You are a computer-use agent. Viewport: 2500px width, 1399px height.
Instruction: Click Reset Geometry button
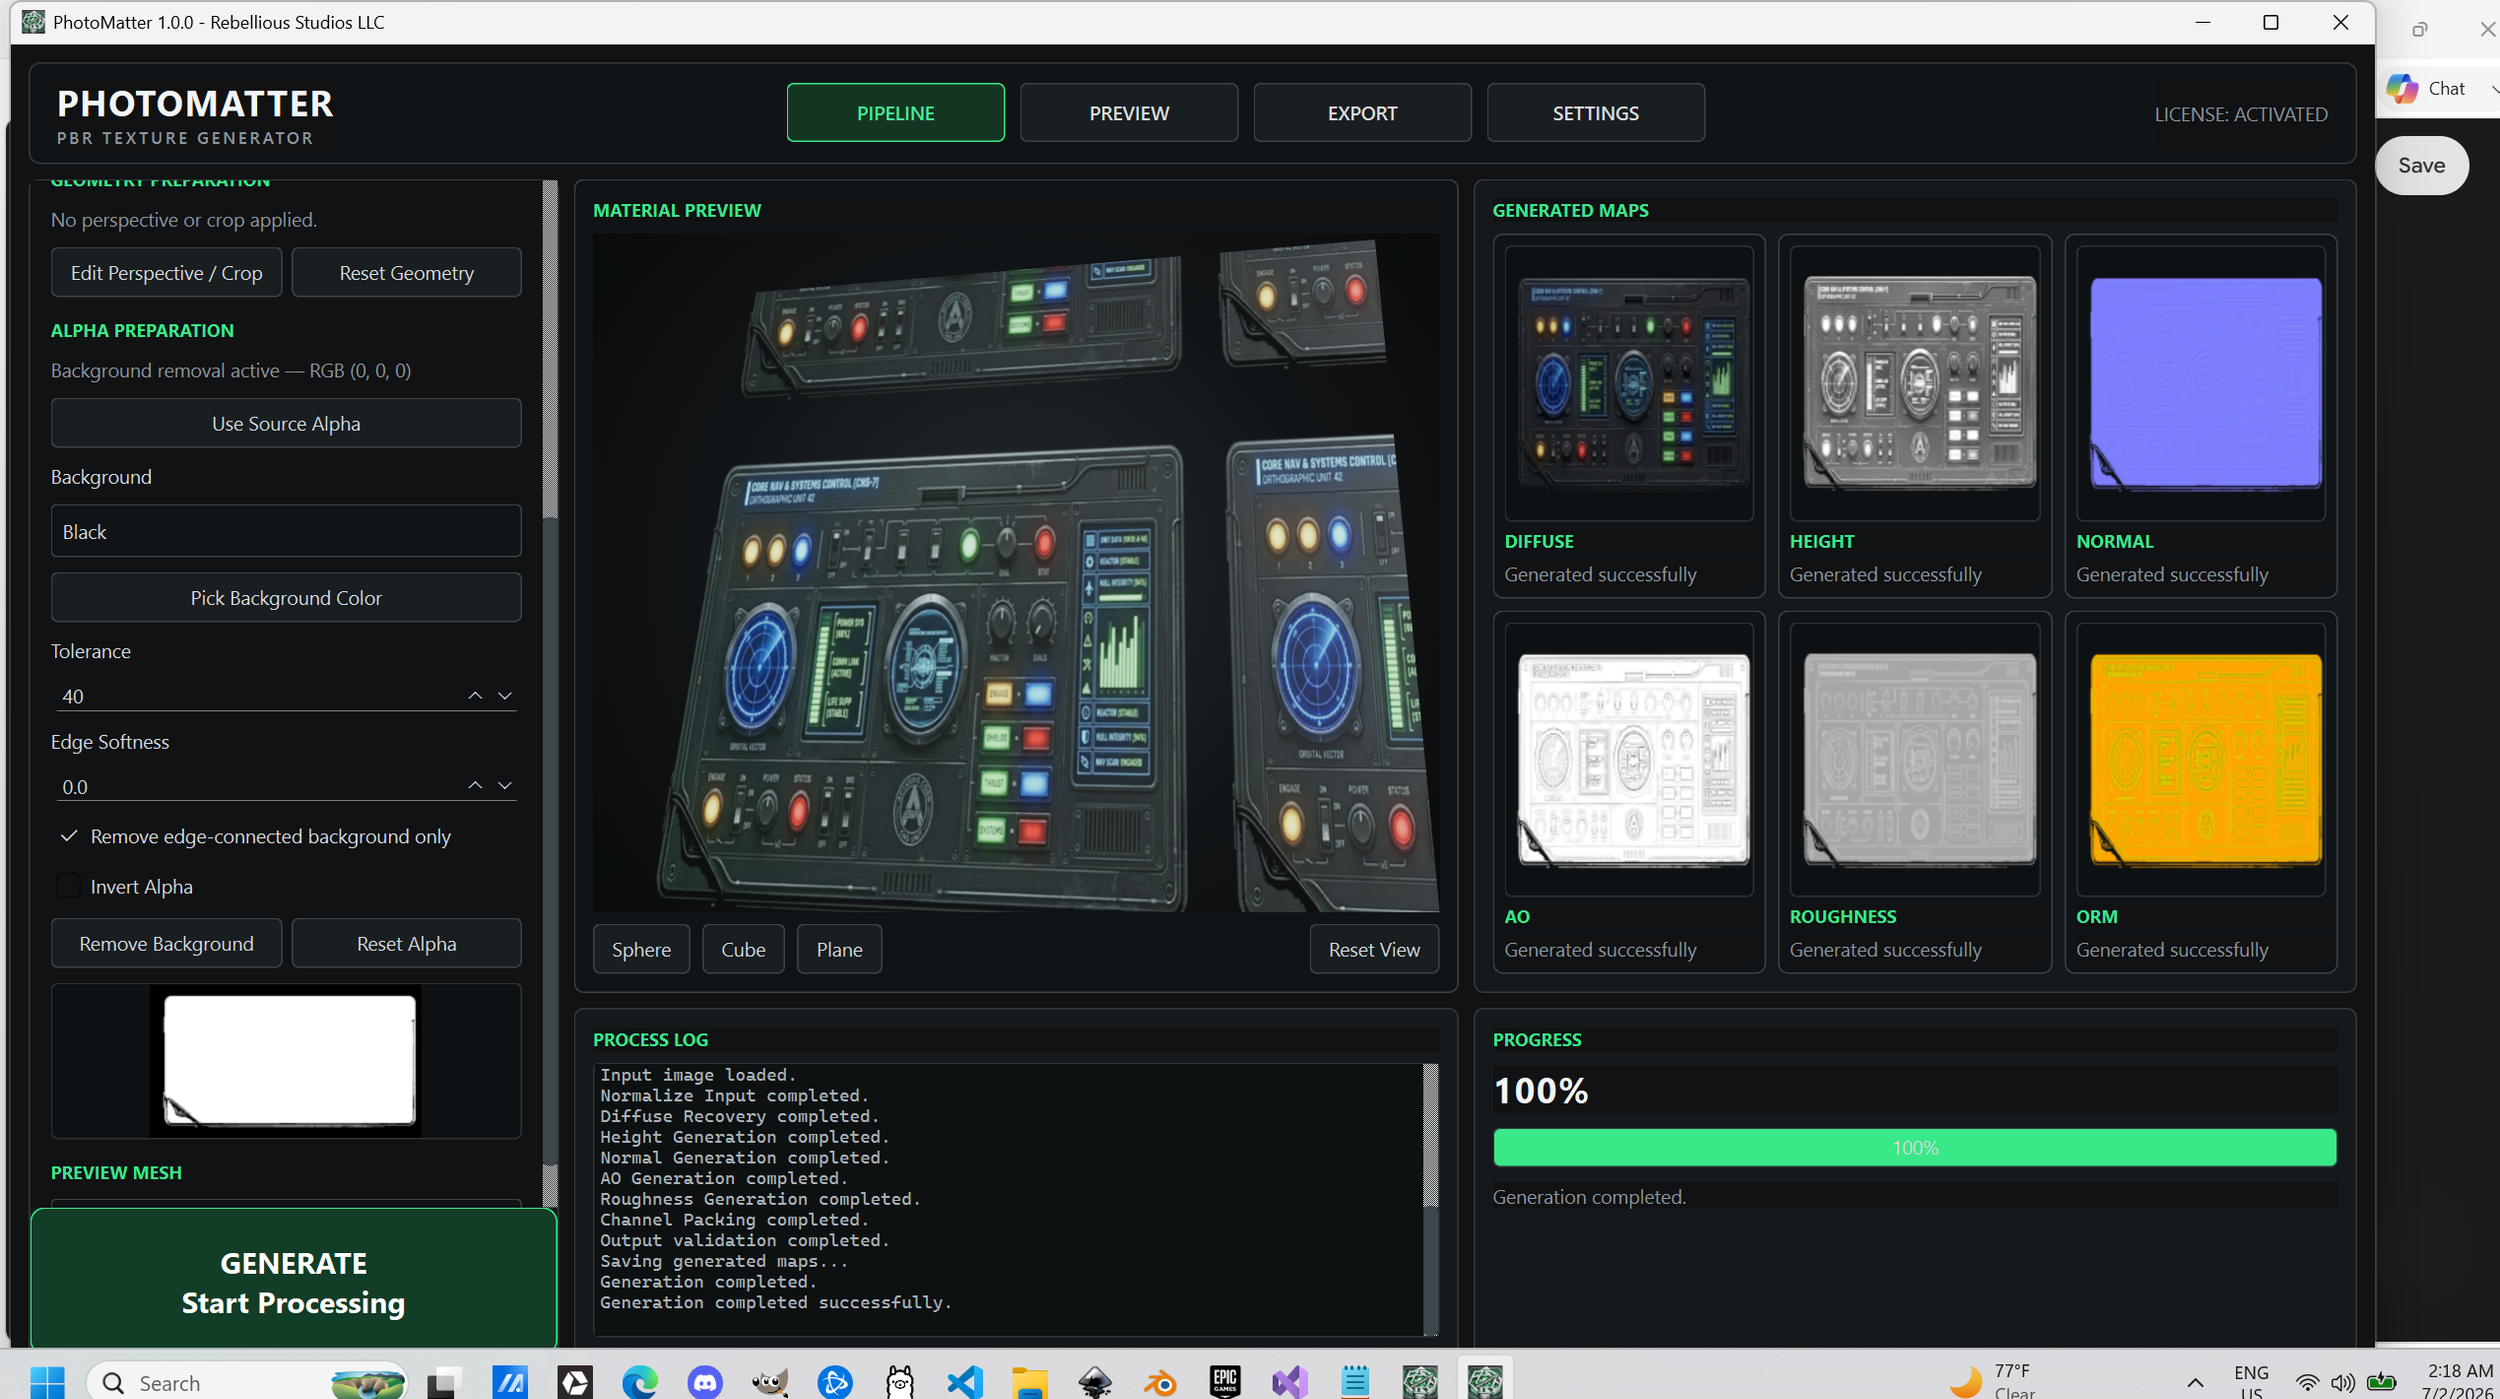(406, 273)
